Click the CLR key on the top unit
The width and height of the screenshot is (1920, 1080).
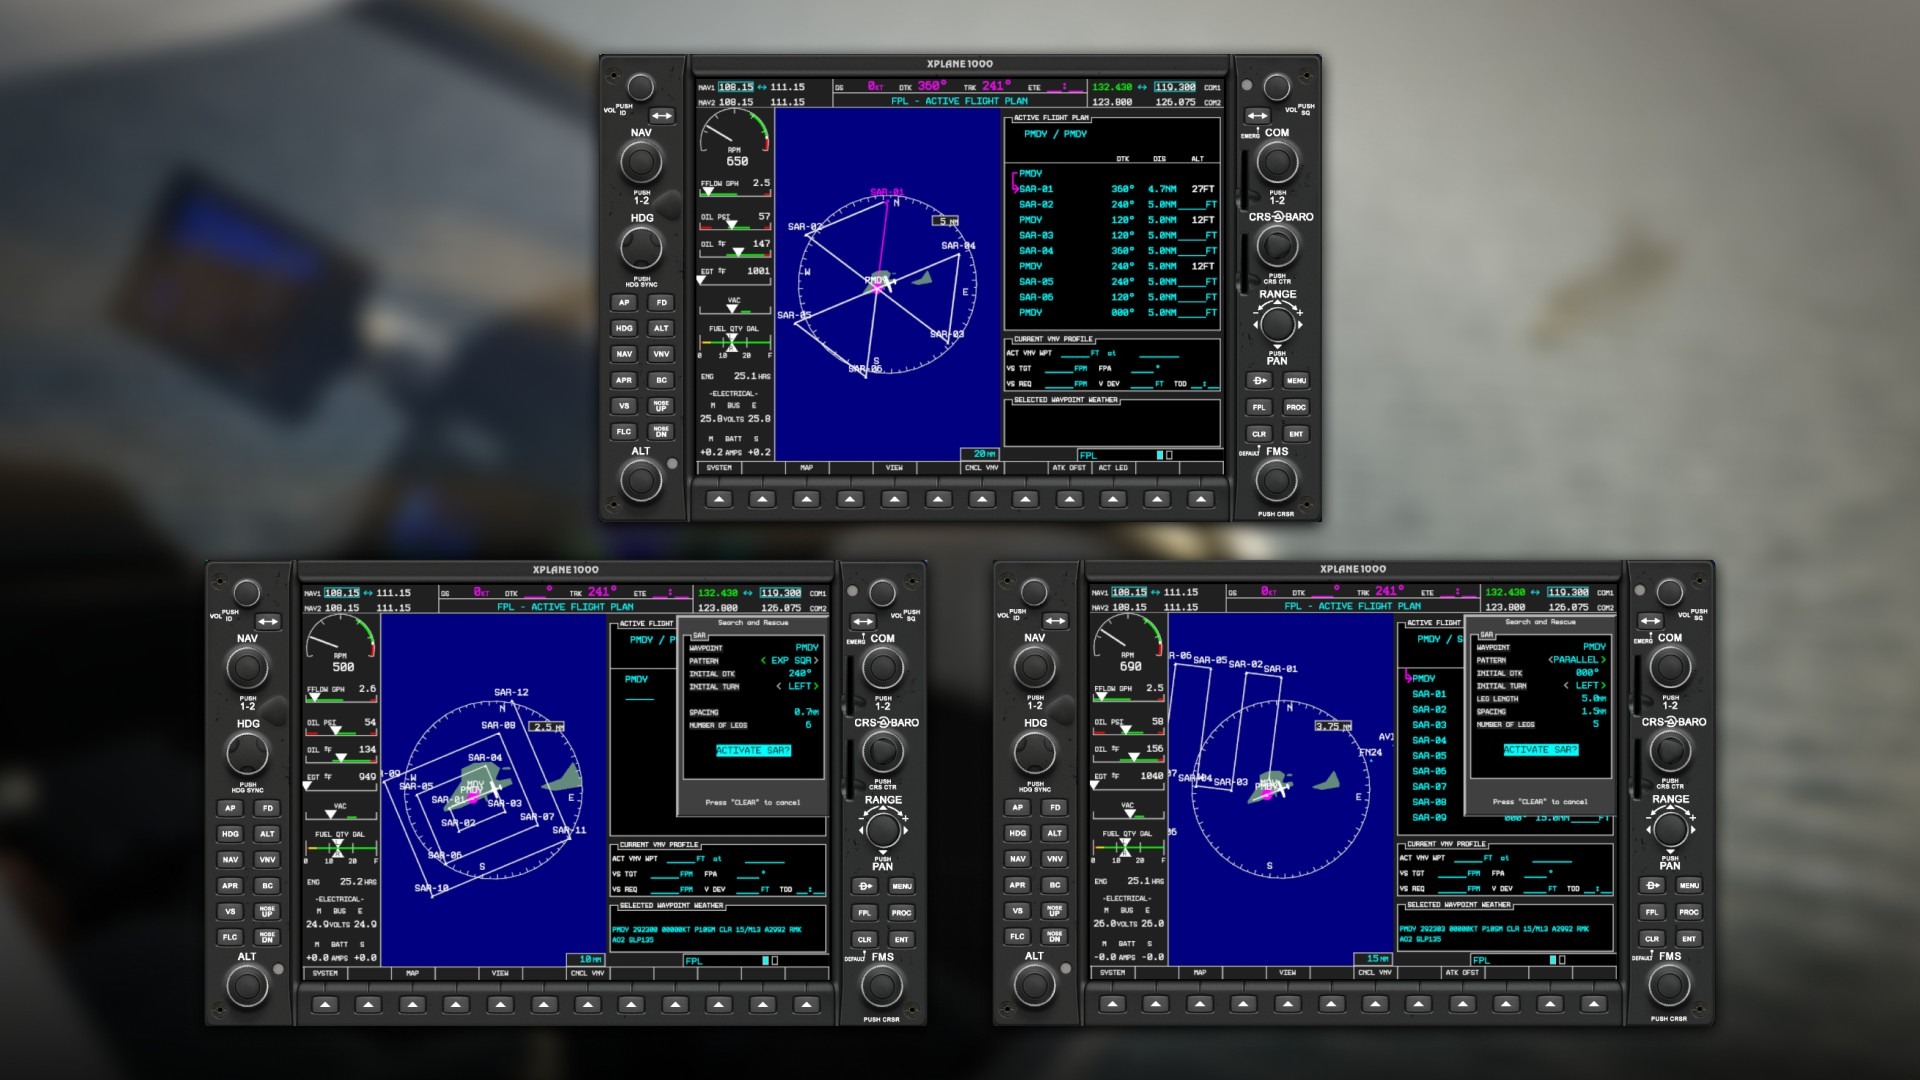pos(1259,434)
